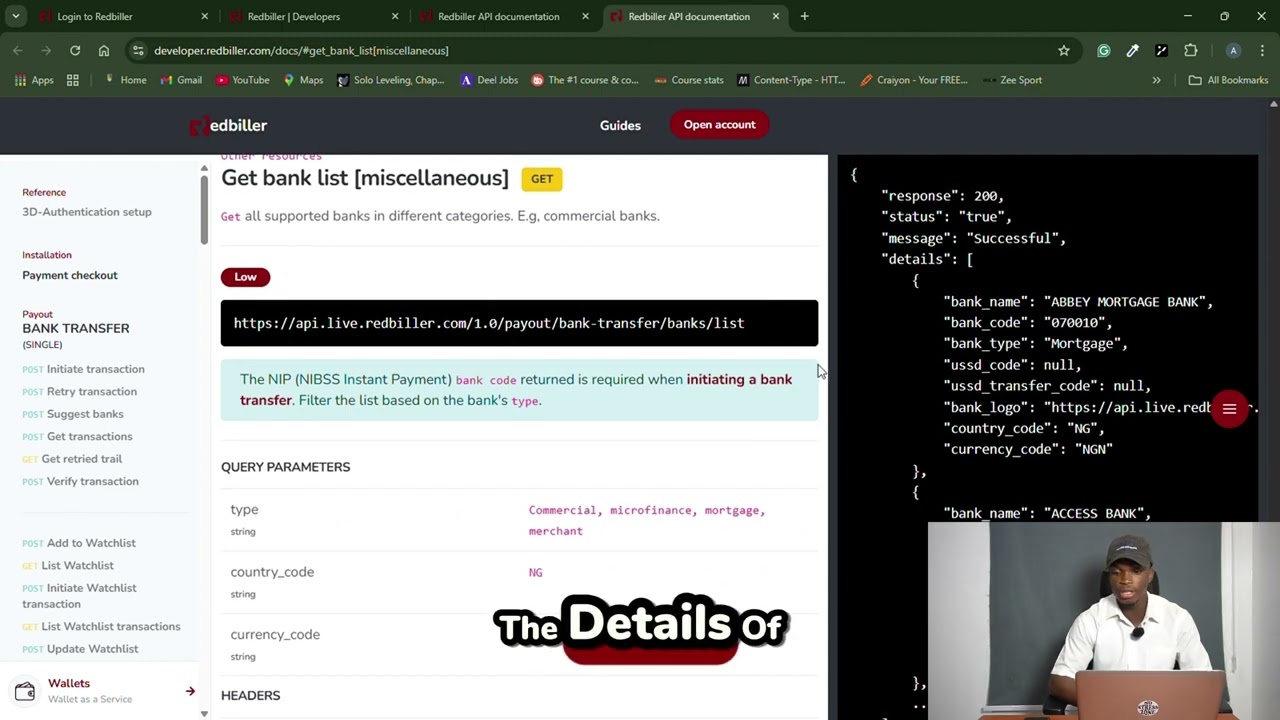Click the bank-transfer/banks/list API endpoint URL
Image resolution: width=1280 pixels, height=720 pixels.
[489, 323]
